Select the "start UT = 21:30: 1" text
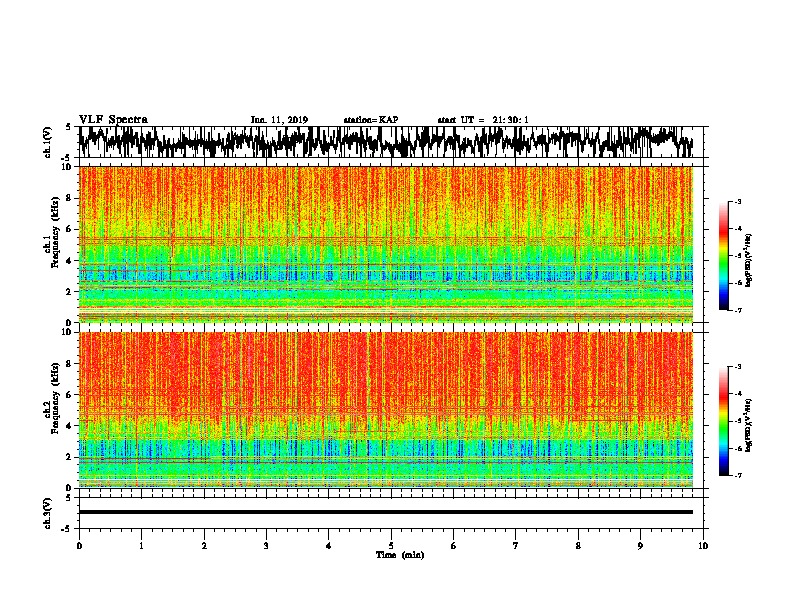Image resolution: width=792 pixels, height=612 pixels. point(483,120)
